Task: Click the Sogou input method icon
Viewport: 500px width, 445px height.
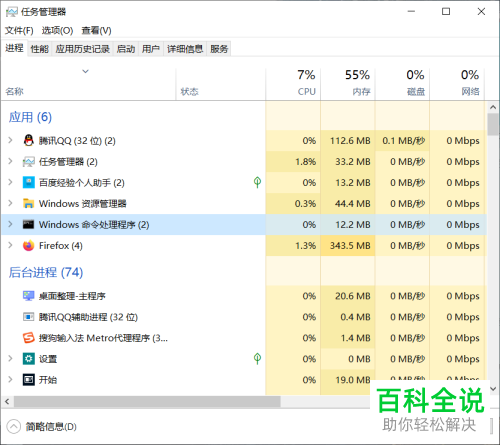Action: point(29,338)
